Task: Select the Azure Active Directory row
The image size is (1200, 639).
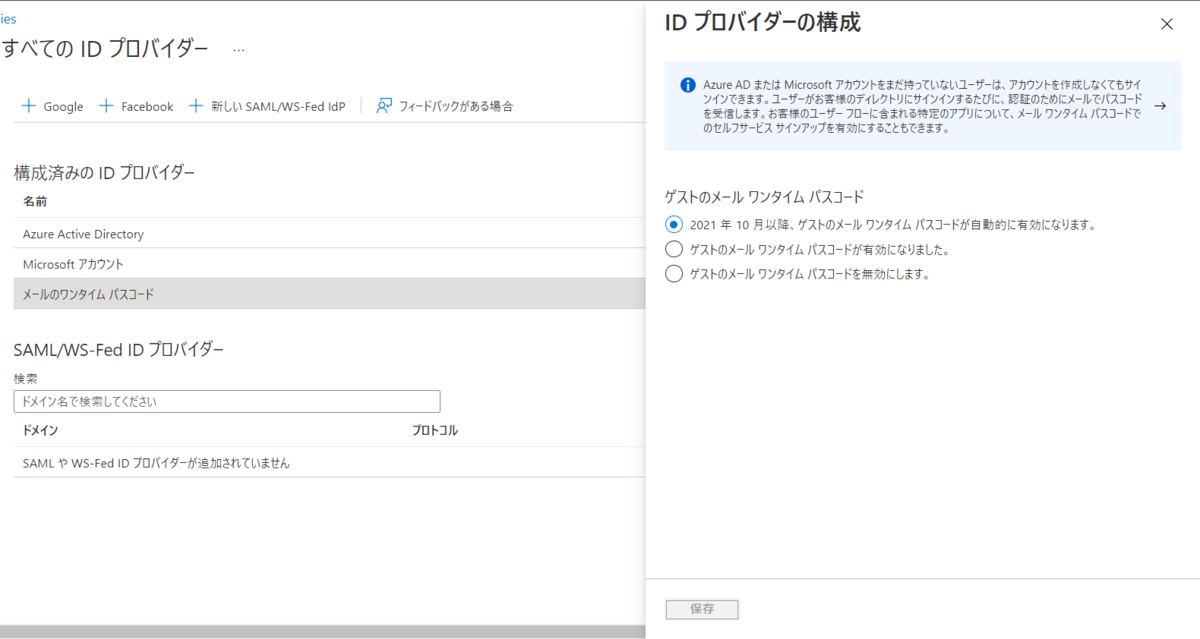Action: pyautogui.click(x=329, y=233)
